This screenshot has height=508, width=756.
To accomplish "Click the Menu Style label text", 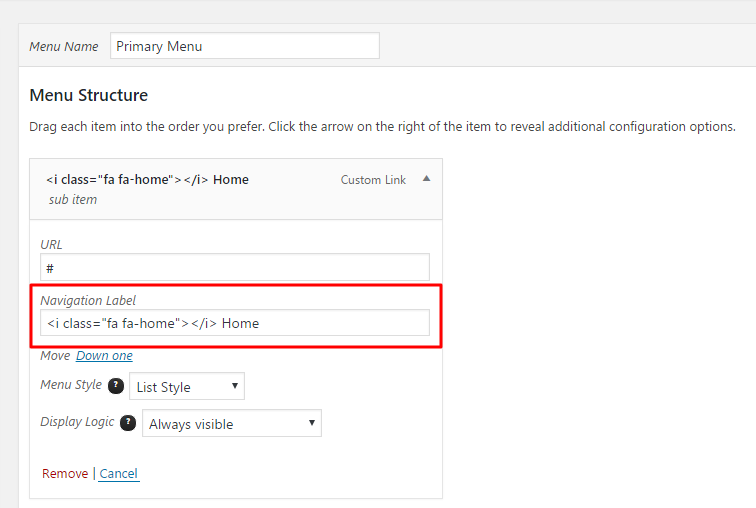I will click(x=70, y=385).
